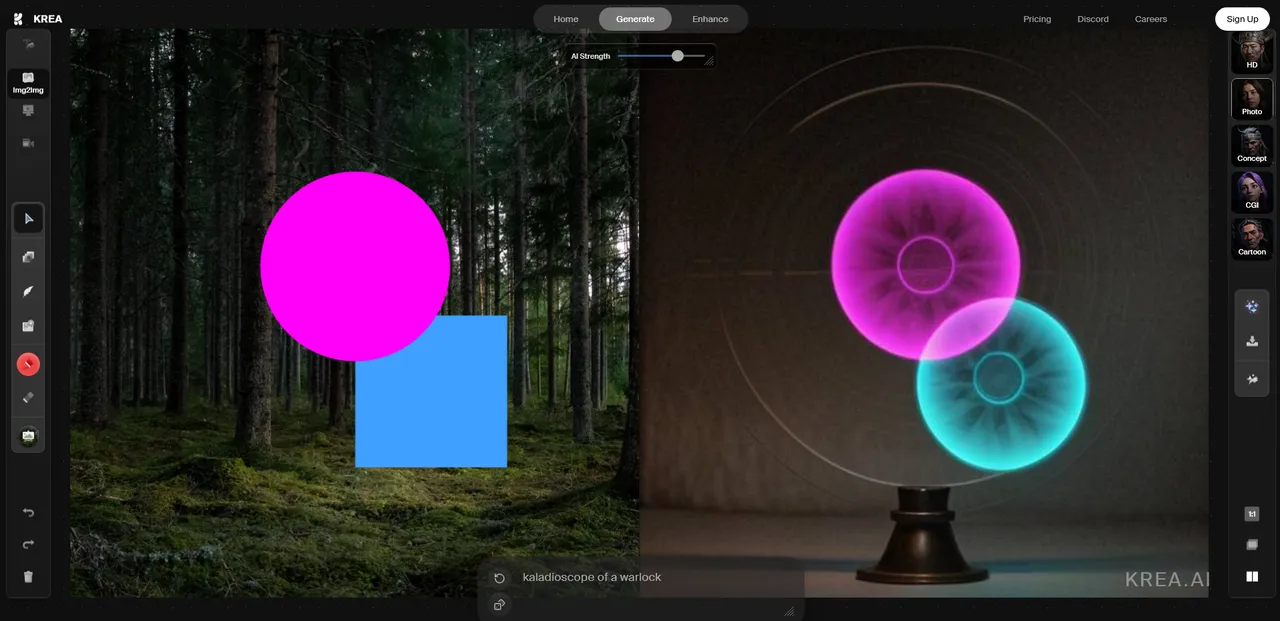Open the red color picker circle
1280x621 pixels.
28,364
